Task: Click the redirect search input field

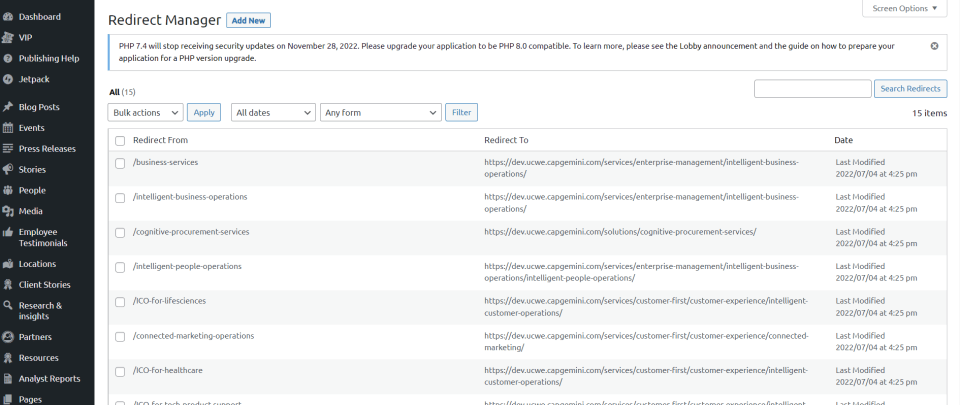Action: pos(812,89)
